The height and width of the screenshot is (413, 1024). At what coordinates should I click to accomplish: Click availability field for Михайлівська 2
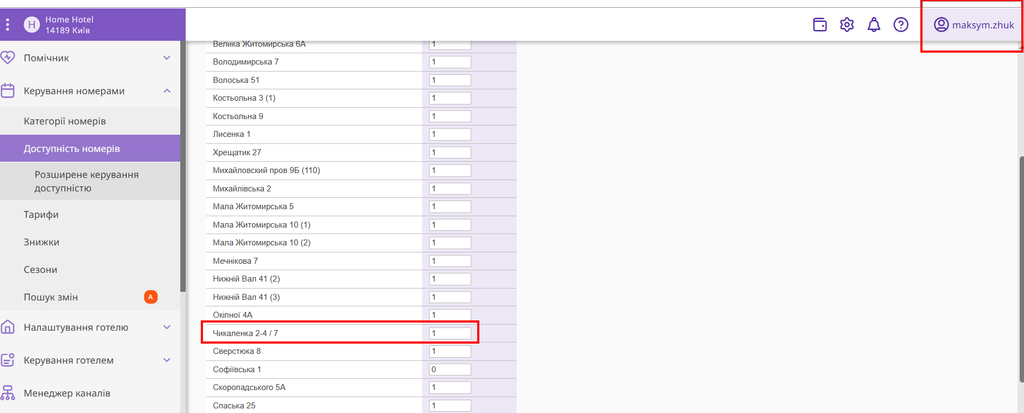click(x=450, y=188)
